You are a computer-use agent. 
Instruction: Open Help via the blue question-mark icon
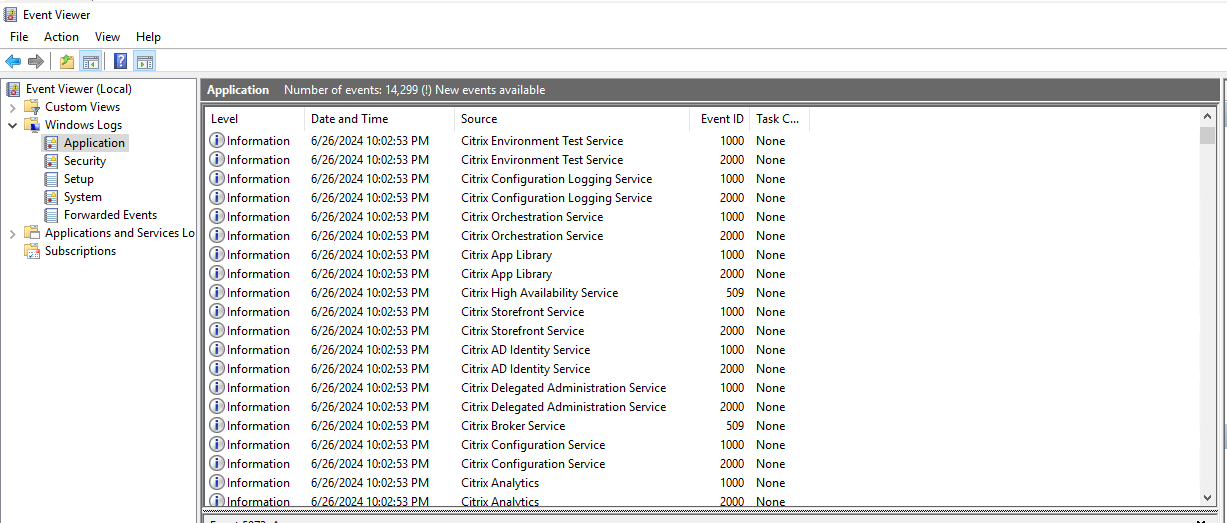(x=120, y=62)
